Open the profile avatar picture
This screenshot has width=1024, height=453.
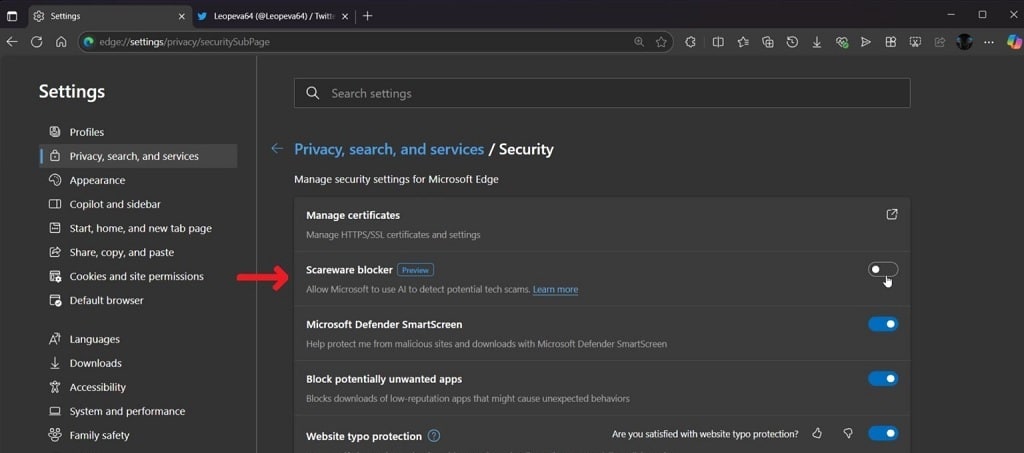(965, 42)
